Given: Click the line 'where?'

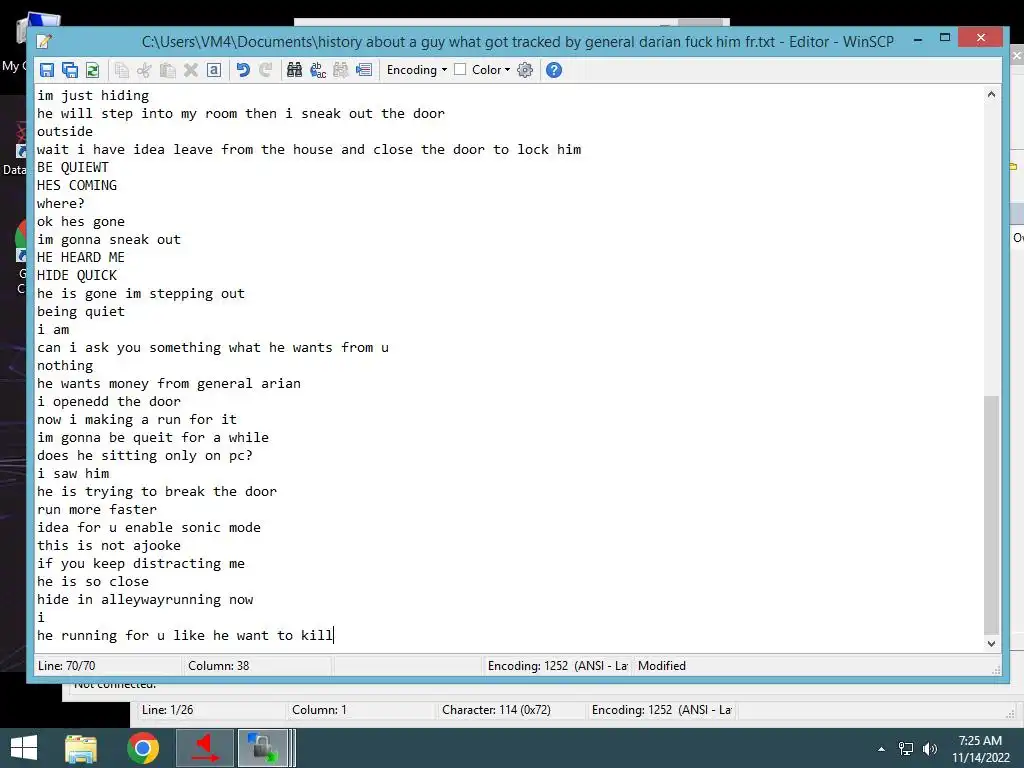Looking at the screenshot, I should (61, 204).
